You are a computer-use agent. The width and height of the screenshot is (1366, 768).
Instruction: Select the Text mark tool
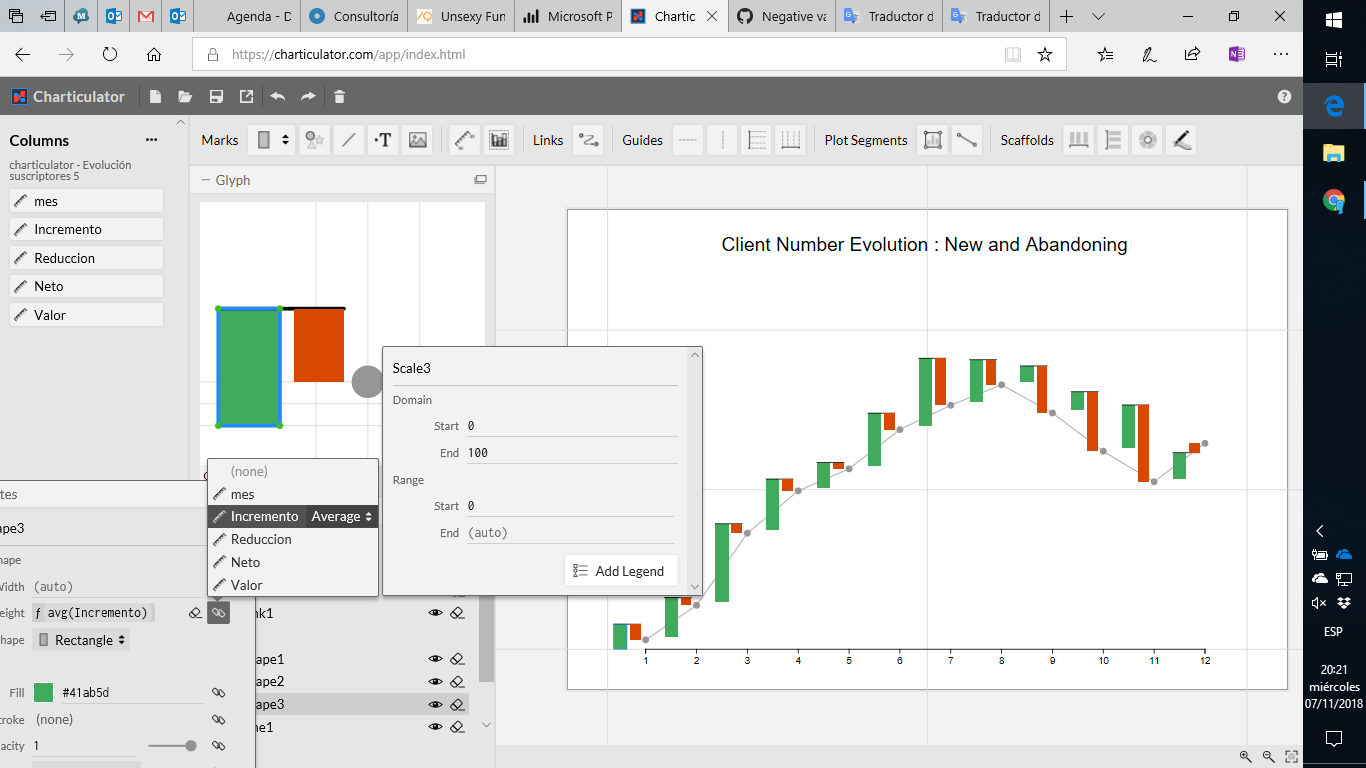(x=382, y=139)
